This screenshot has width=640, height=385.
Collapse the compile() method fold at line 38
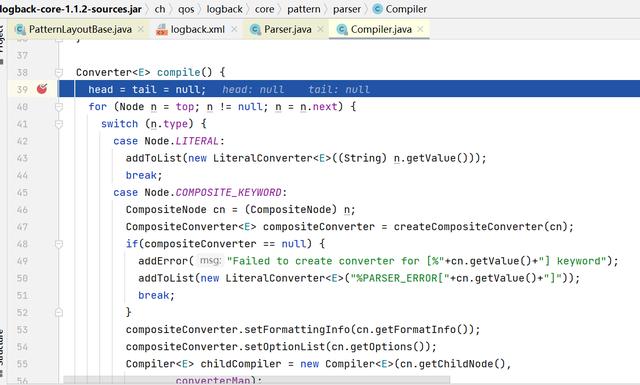[x=59, y=73]
